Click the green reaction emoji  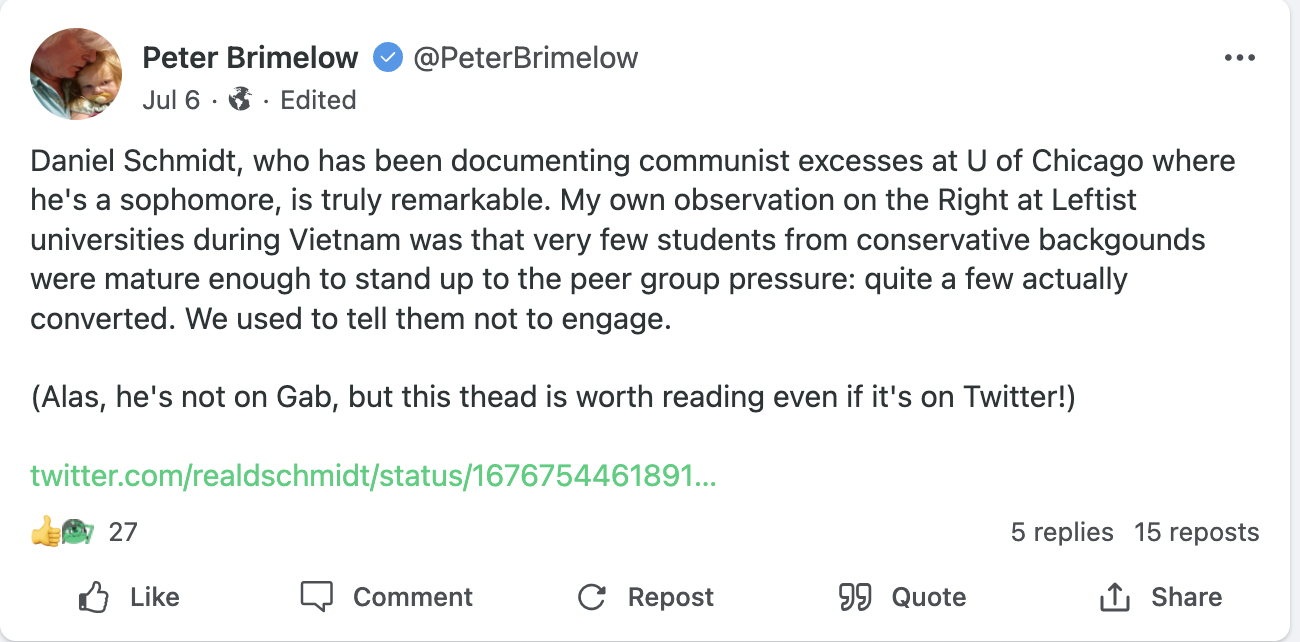pyautogui.click(x=76, y=532)
